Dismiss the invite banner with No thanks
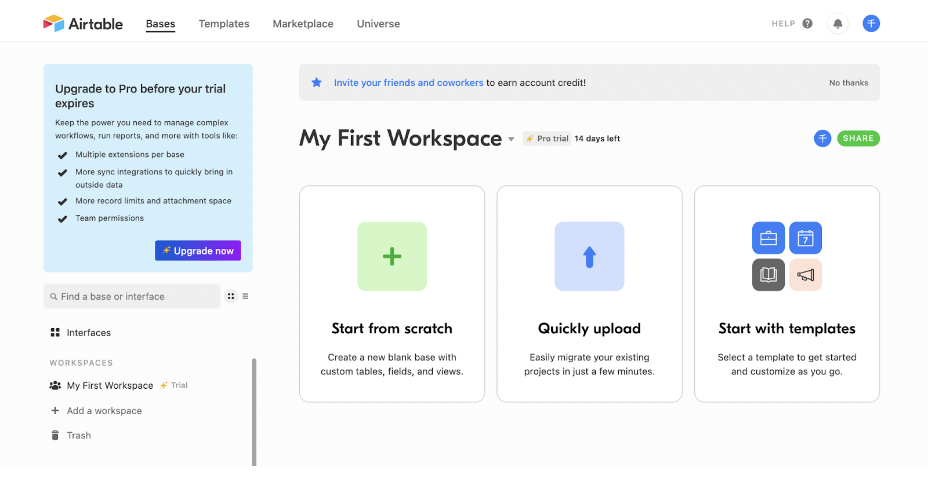Viewport: 930px width, 484px height. 849,83
